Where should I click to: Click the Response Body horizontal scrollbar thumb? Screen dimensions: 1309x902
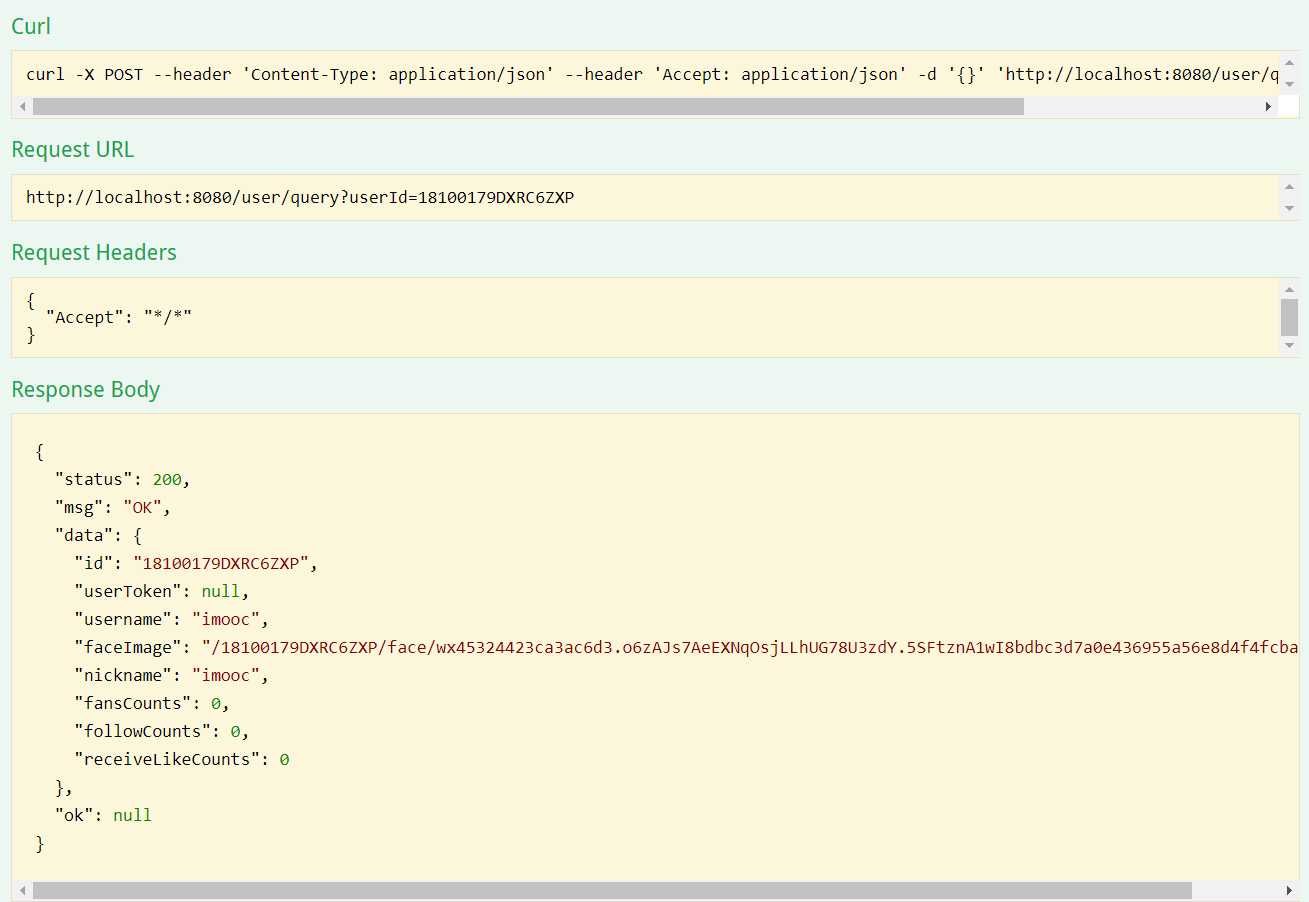click(612, 890)
